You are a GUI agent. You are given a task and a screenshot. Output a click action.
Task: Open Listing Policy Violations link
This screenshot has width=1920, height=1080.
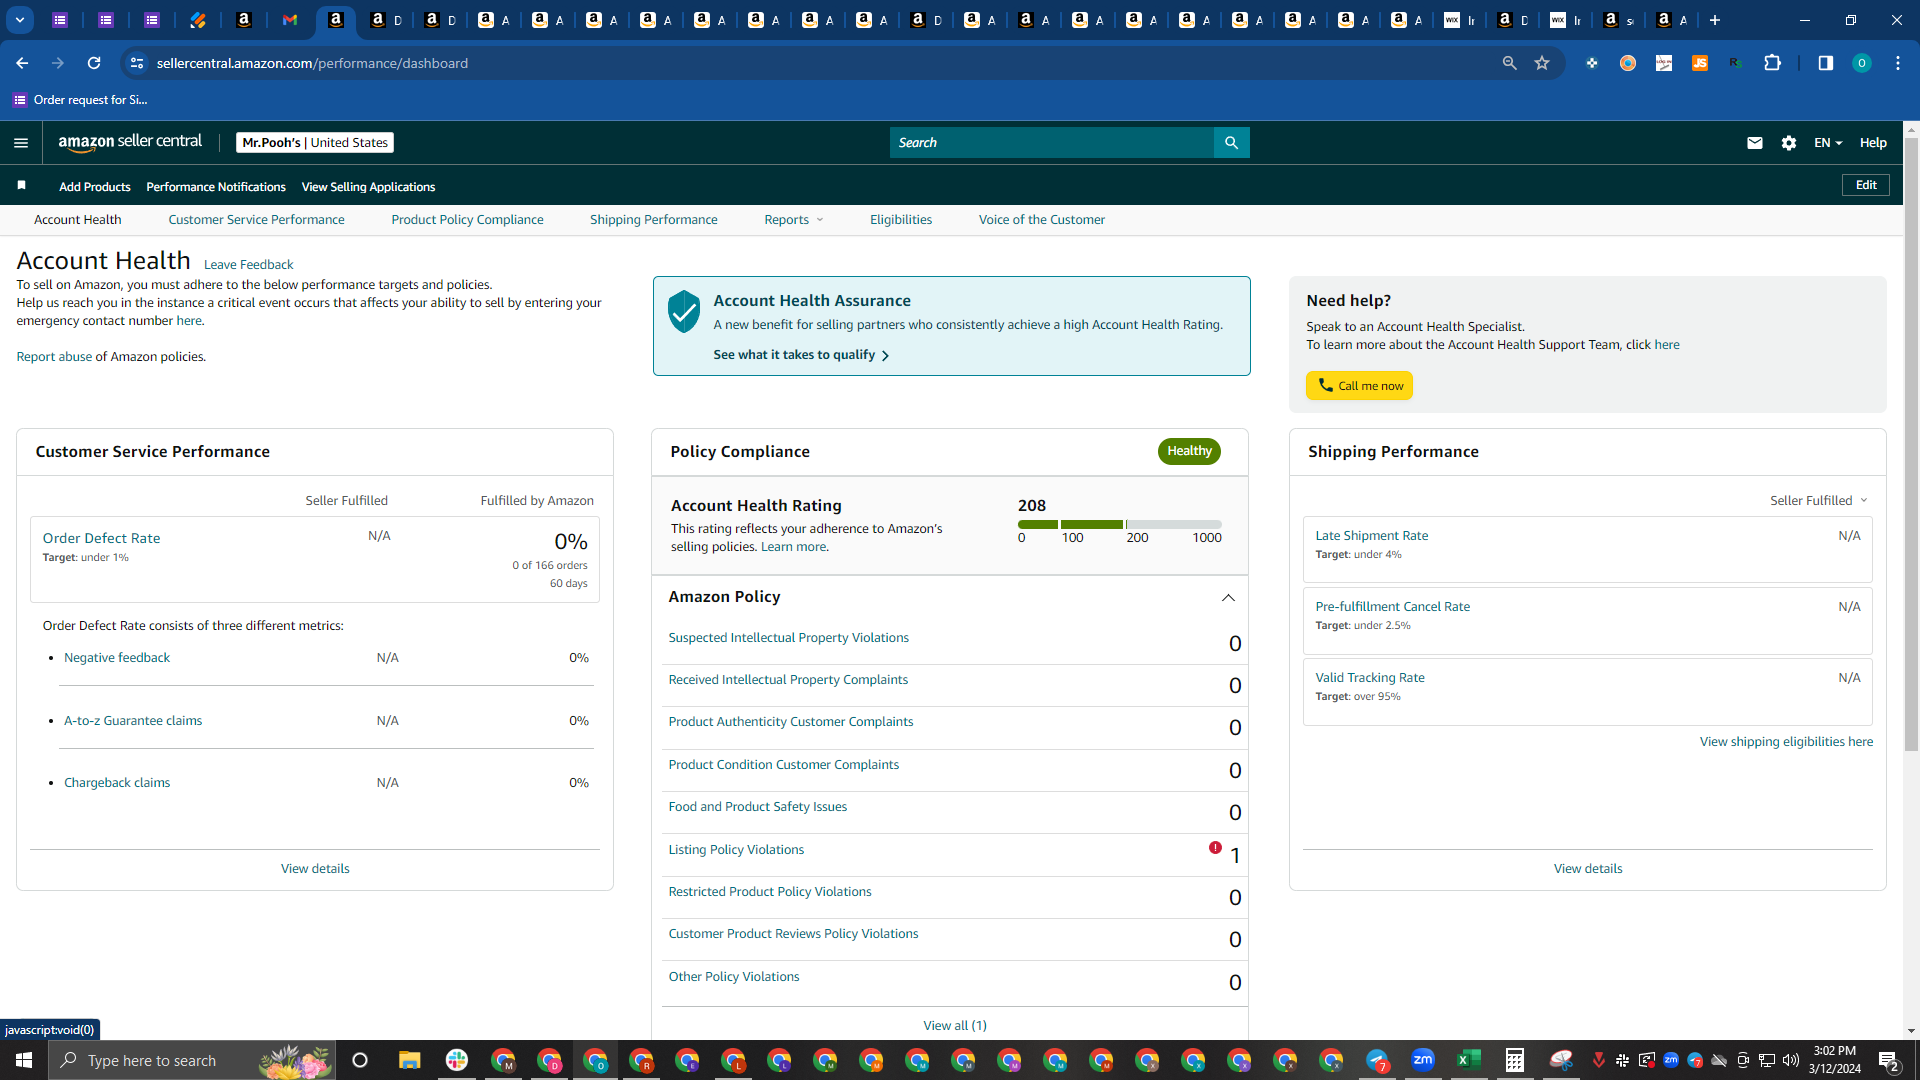coord(736,850)
